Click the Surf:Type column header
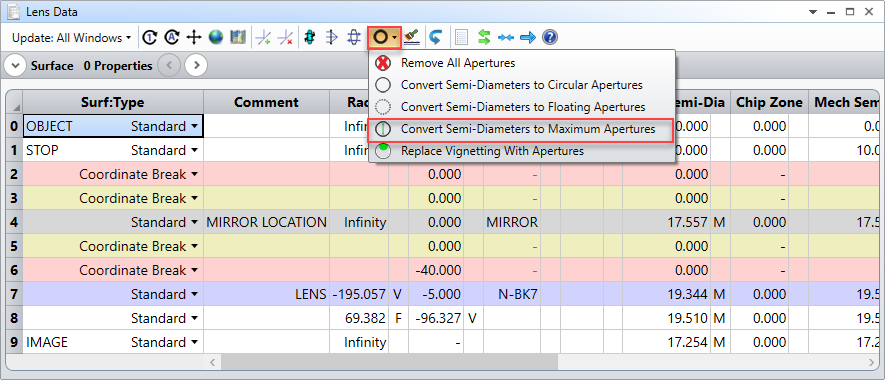This screenshot has height=380, width=885. pos(113,102)
